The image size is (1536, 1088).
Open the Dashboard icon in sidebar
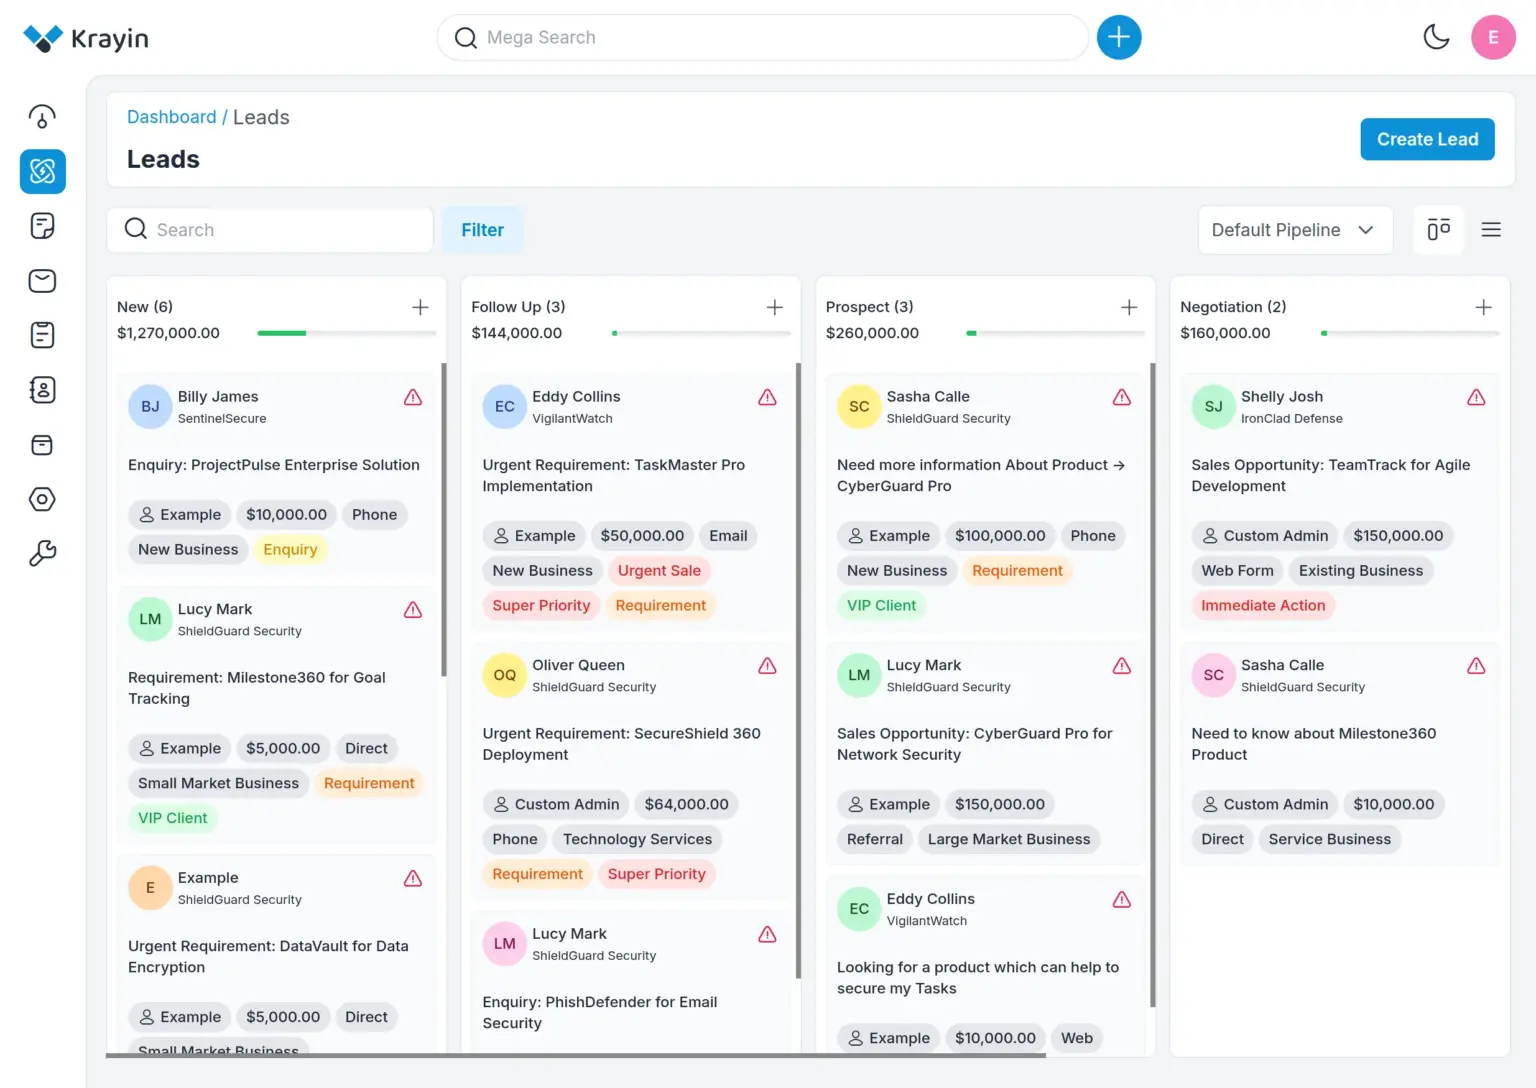pyautogui.click(x=42, y=117)
